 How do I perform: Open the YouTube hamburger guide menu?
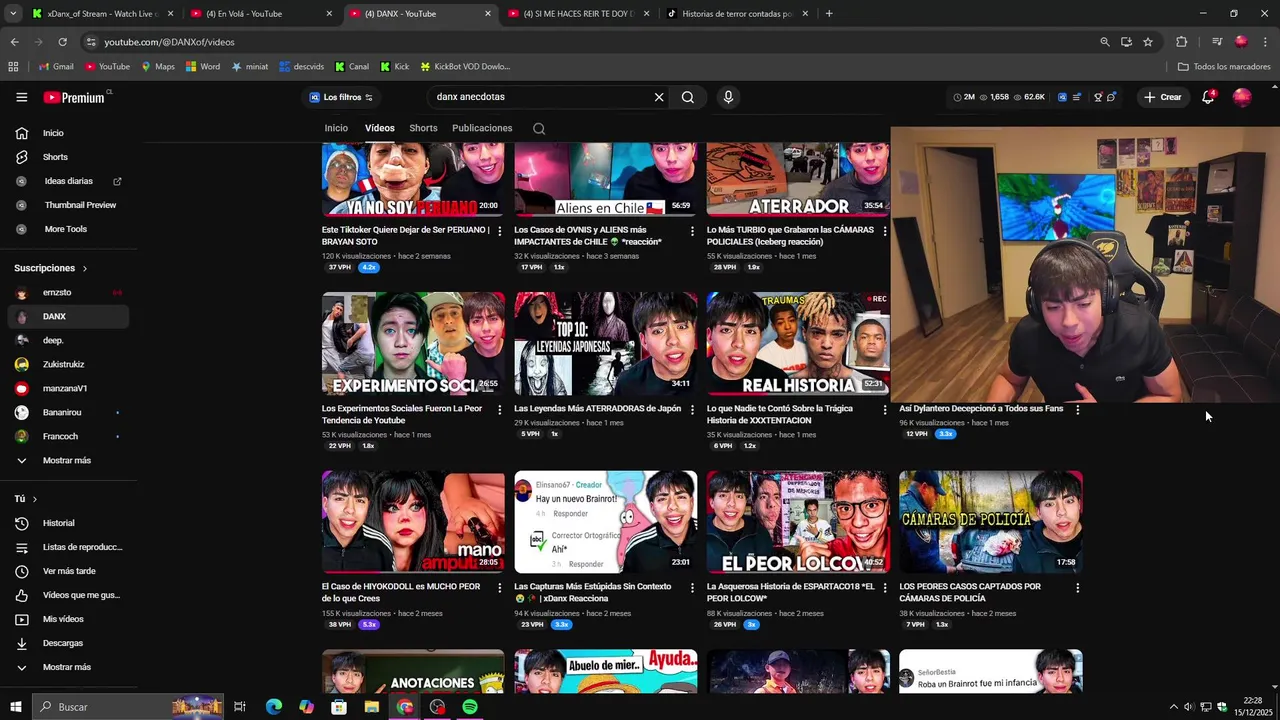(21, 97)
